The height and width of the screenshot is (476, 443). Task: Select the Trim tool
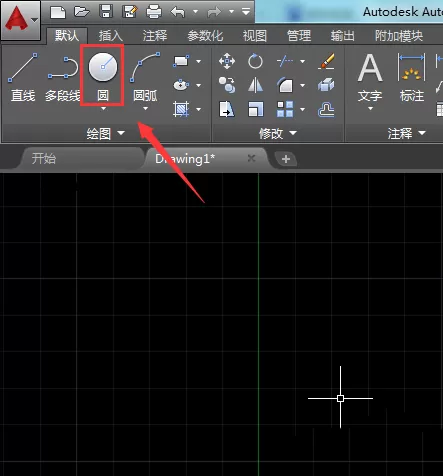pyautogui.click(x=285, y=61)
